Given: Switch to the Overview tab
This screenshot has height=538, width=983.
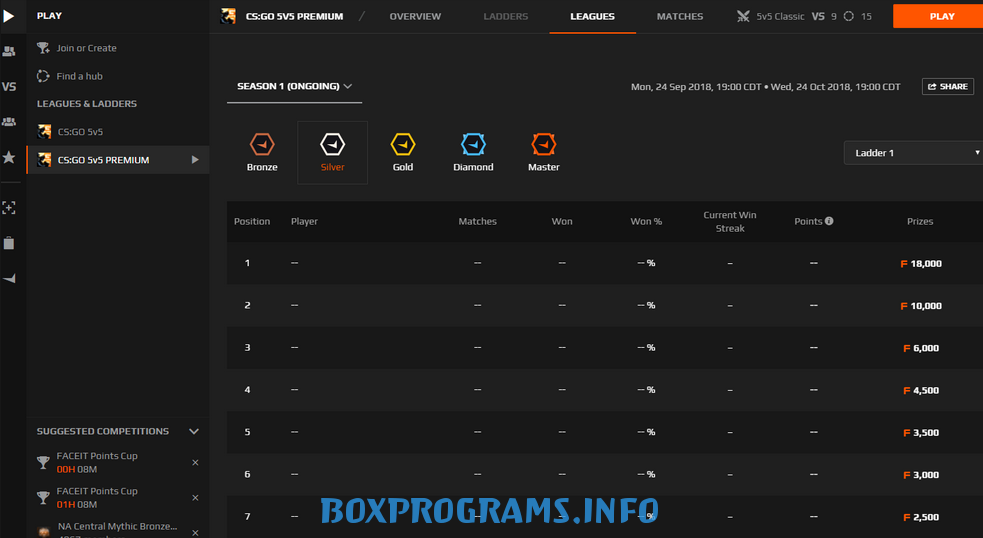Looking at the screenshot, I should (415, 17).
